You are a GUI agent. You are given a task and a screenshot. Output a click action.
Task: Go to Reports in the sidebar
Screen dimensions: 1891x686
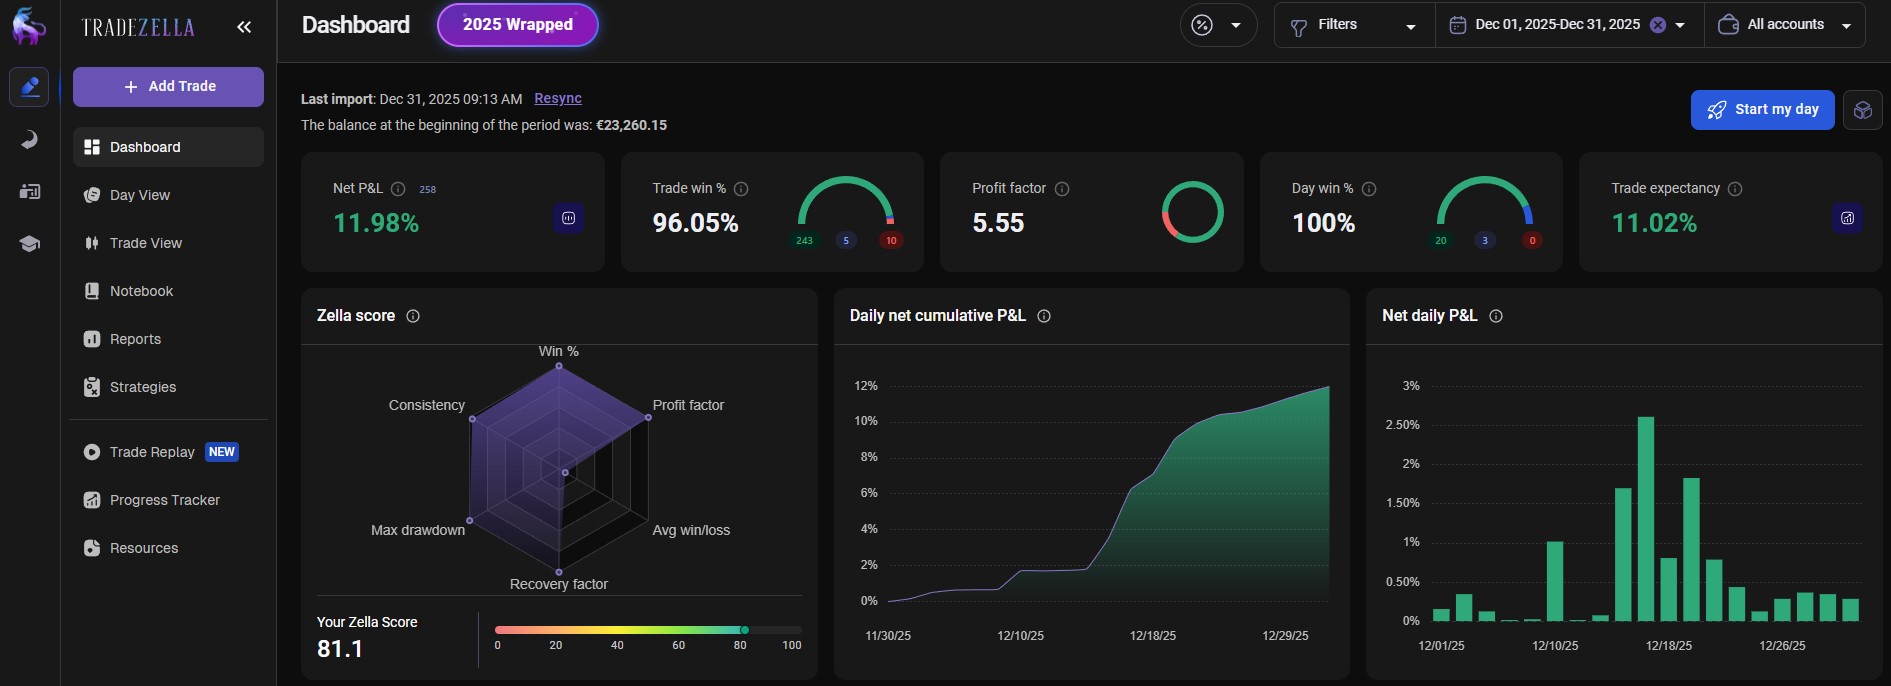[135, 339]
